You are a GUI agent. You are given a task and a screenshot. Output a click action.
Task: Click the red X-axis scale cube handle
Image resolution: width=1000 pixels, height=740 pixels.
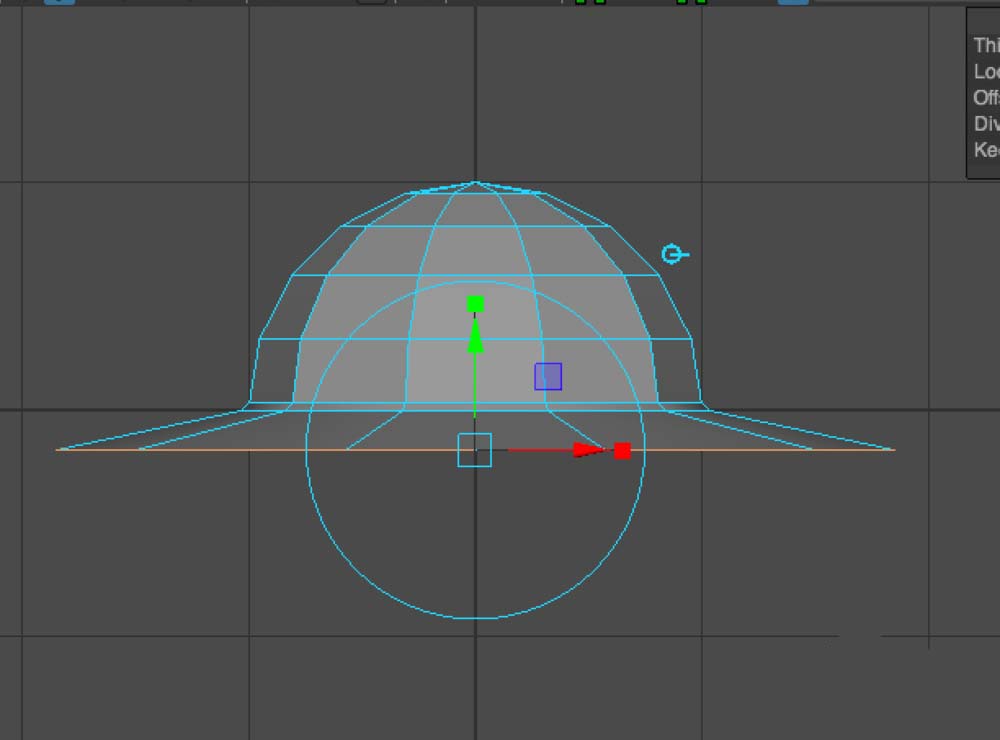click(622, 451)
